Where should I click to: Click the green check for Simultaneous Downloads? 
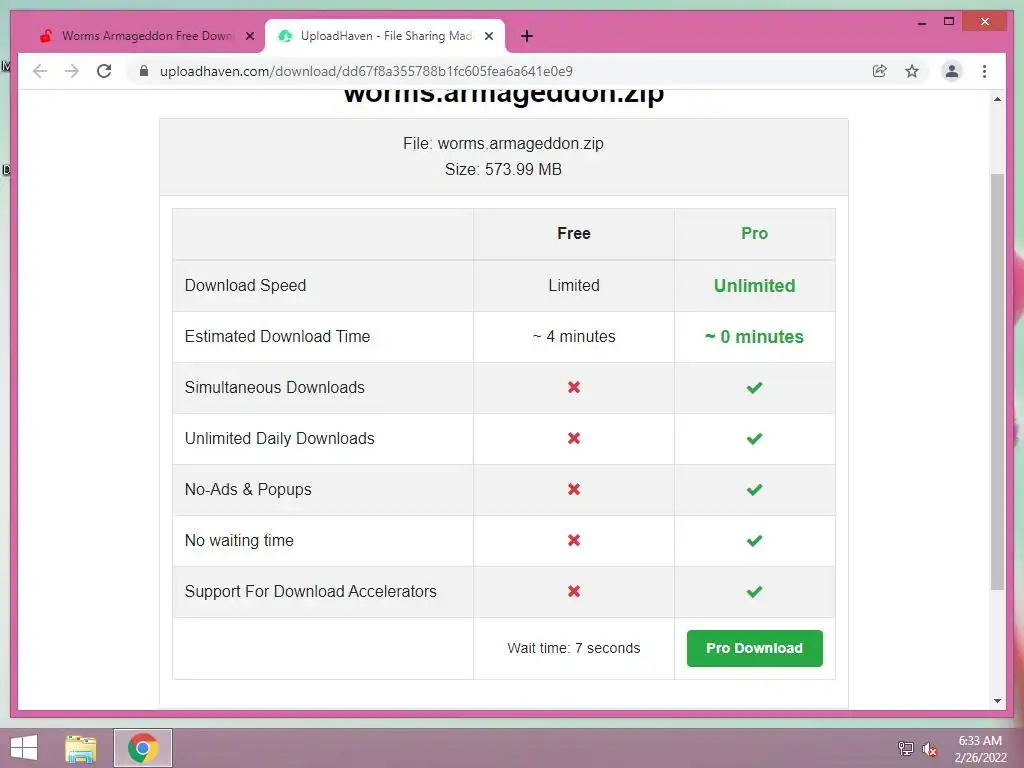click(x=754, y=387)
